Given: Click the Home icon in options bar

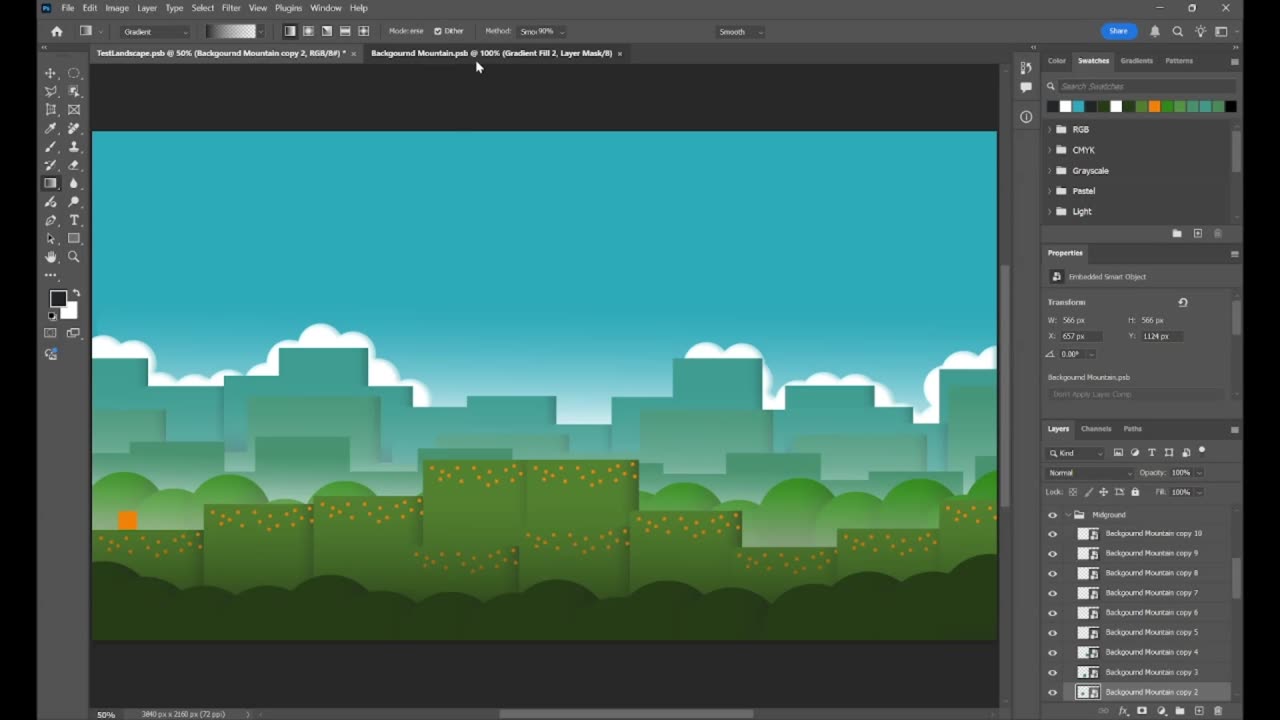Looking at the screenshot, I should point(57,32).
